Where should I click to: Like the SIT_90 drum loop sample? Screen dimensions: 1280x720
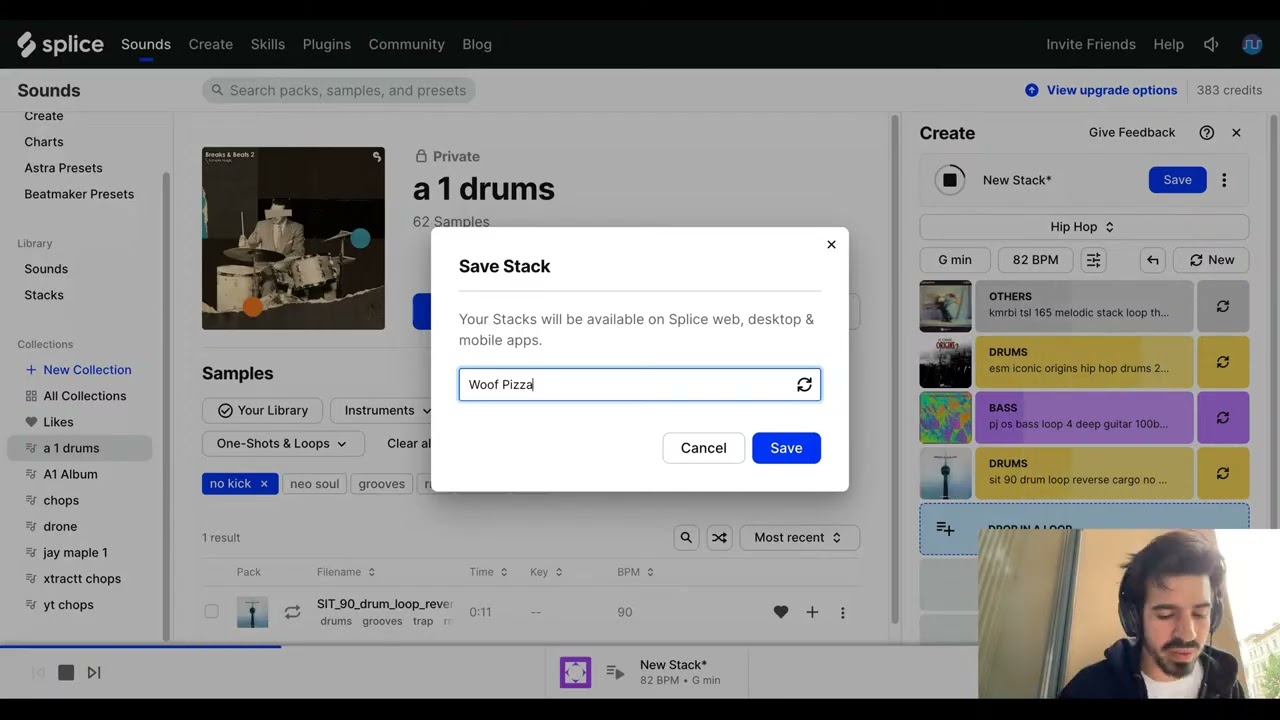[x=781, y=612]
